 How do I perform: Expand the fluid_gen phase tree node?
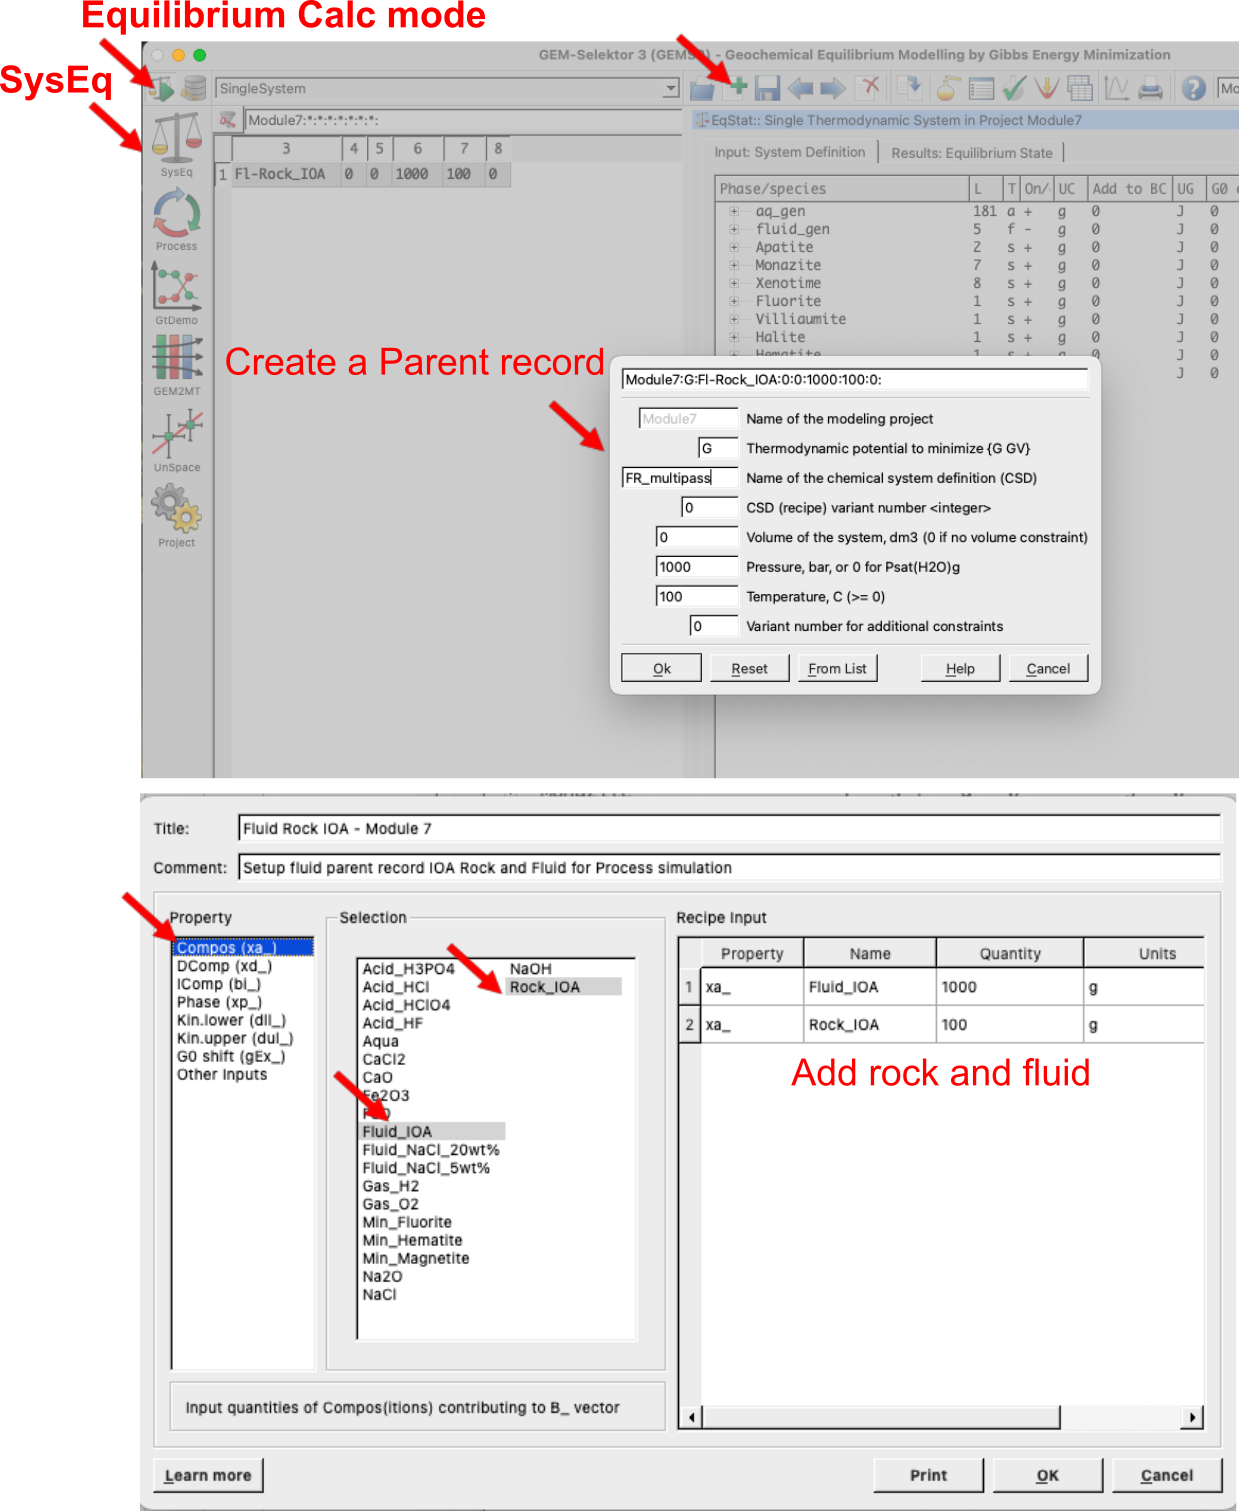pyautogui.click(x=734, y=230)
